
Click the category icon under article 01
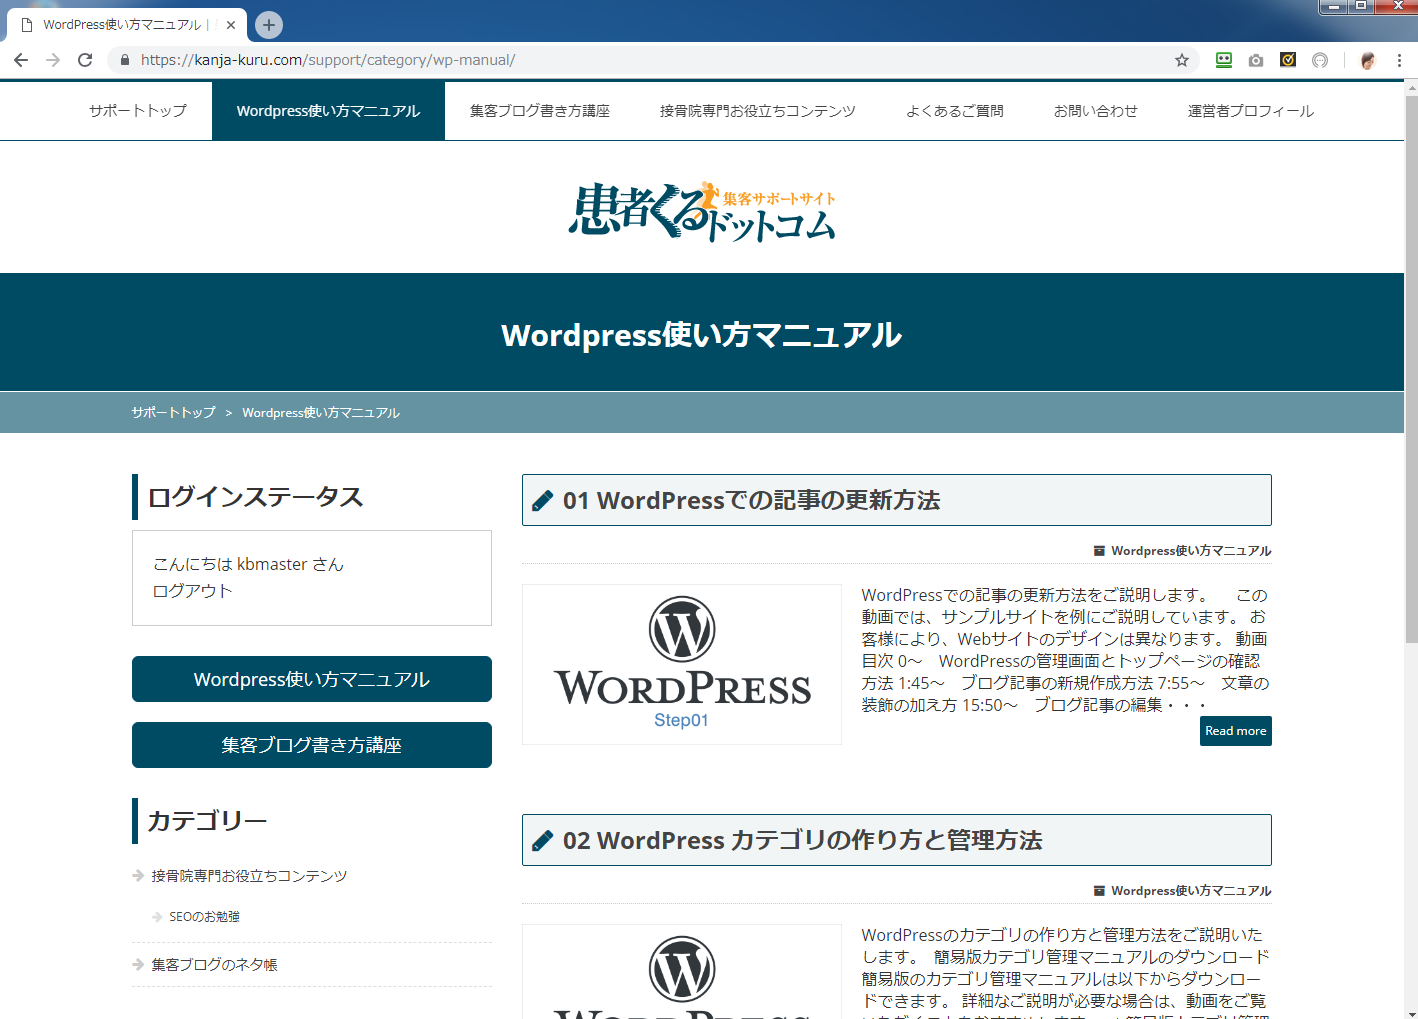[x=1099, y=551]
